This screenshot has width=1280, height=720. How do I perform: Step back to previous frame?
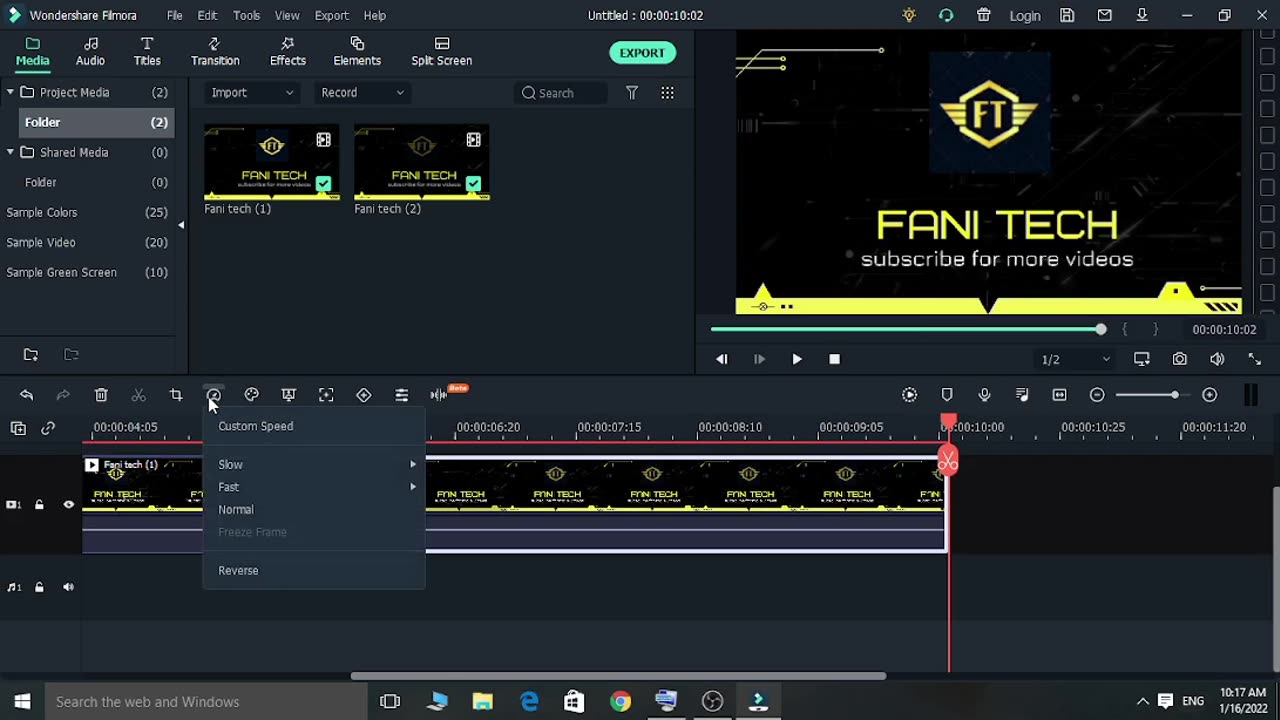tap(722, 359)
